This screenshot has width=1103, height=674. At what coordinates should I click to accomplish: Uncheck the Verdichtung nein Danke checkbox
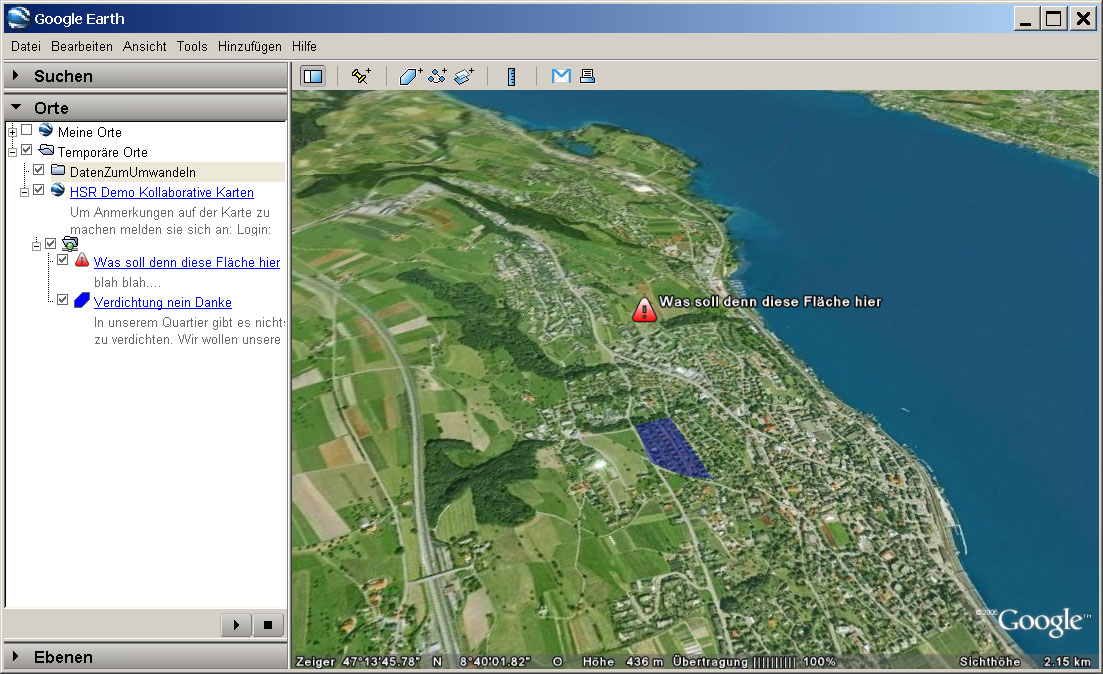click(x=63, y=300)
